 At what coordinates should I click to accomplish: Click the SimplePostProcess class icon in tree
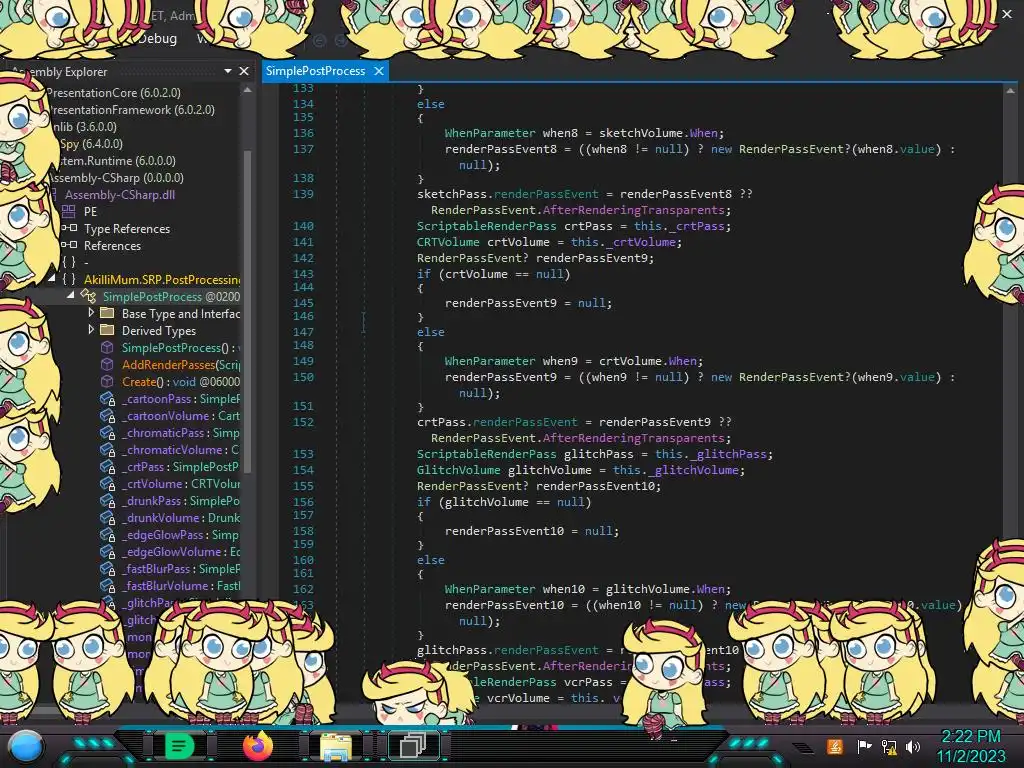tap(88, 296)
